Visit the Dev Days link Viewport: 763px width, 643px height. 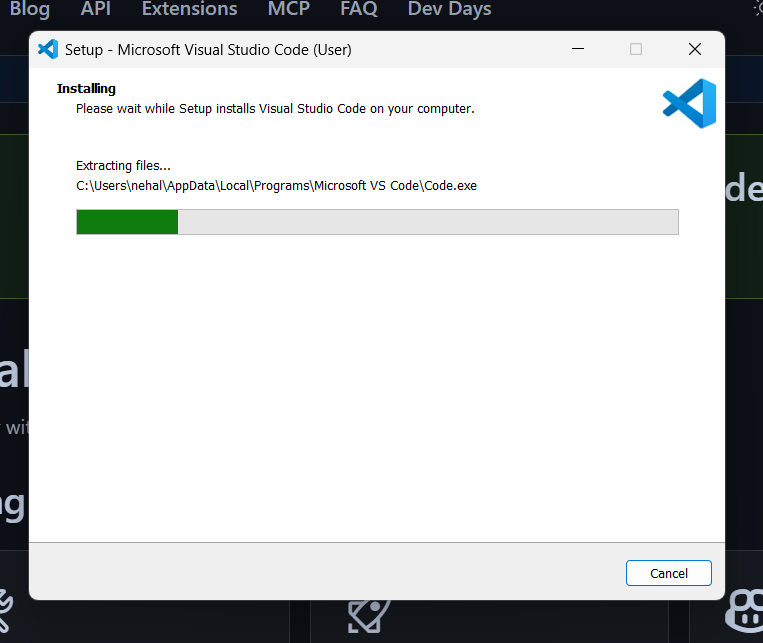click(x=449, y=10)
